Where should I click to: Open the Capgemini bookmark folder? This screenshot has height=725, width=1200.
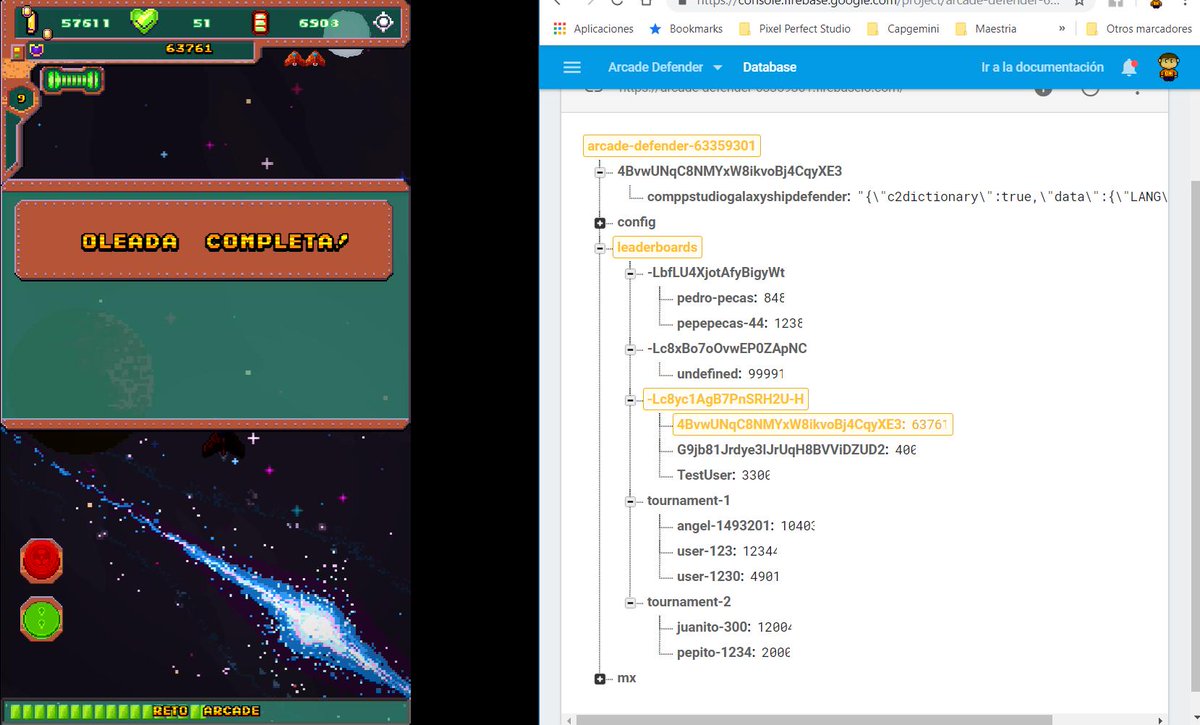click(903, 29)
